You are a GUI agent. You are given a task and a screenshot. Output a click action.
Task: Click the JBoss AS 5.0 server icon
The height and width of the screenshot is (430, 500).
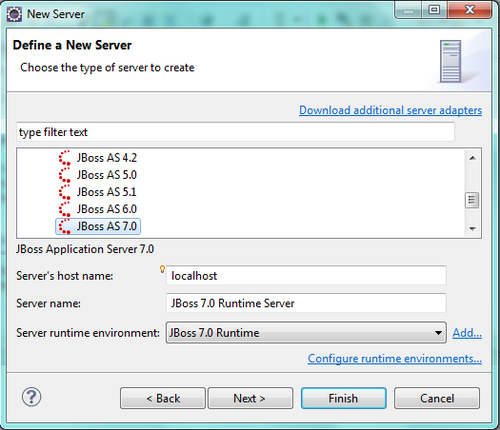(x=64, y=175)
